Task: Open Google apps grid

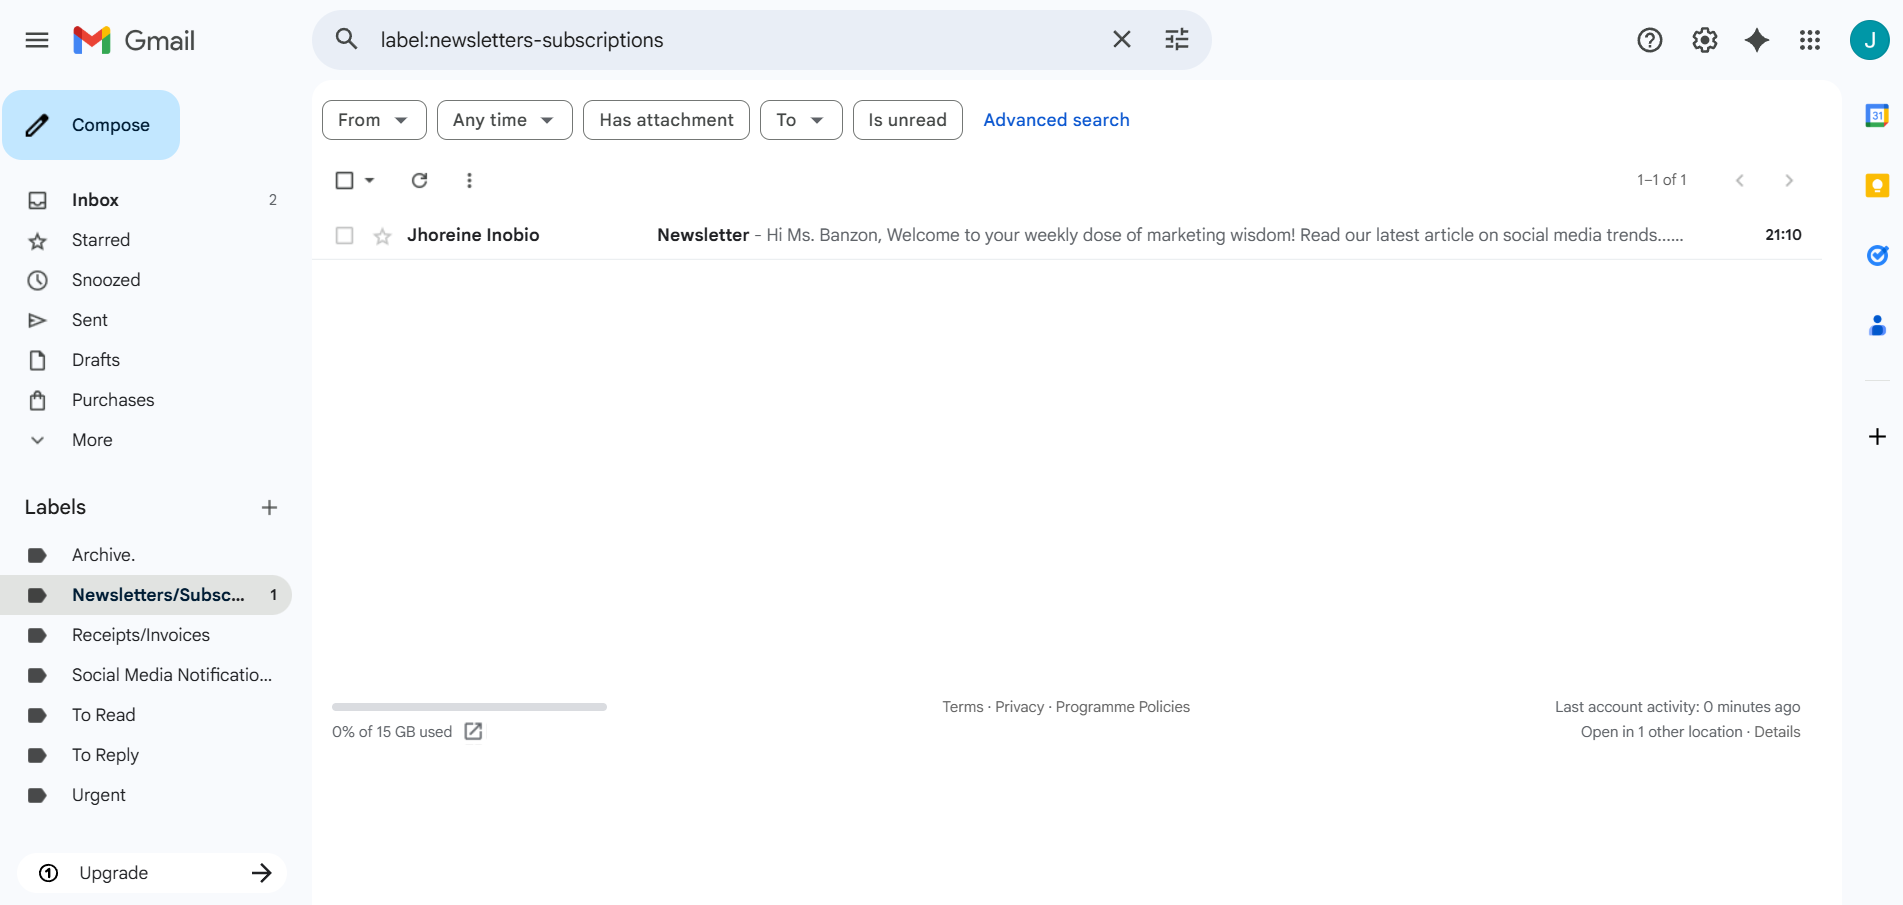Action: pyautogui.click(x=1809, y=40)
